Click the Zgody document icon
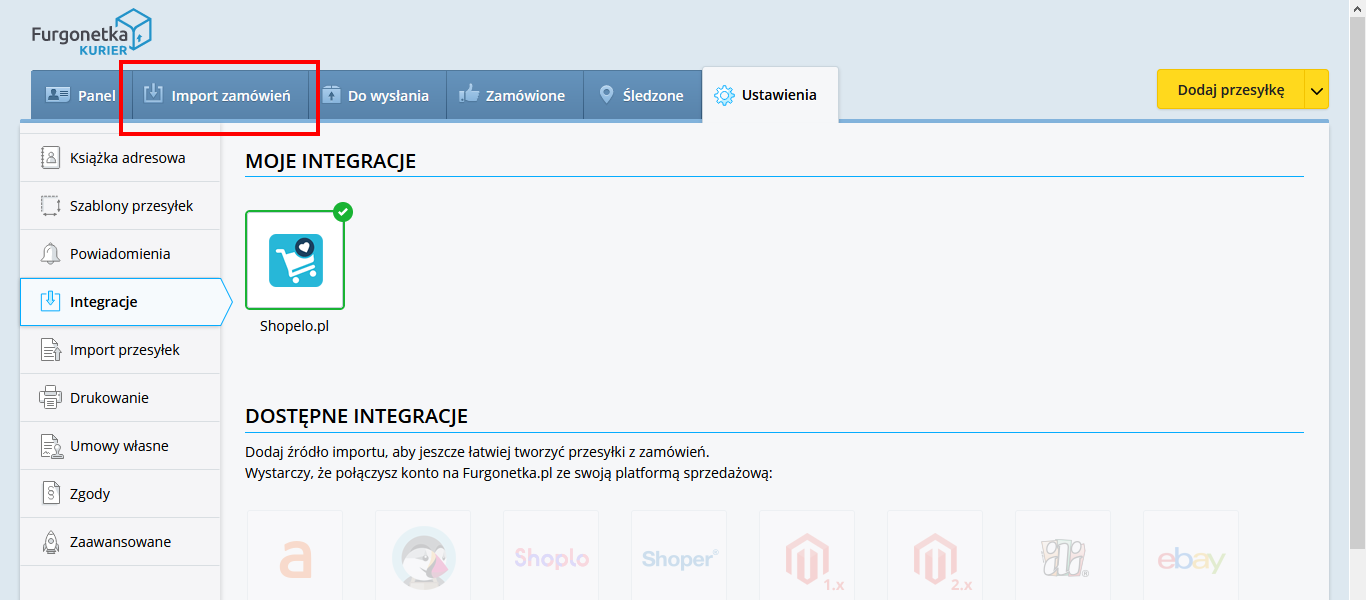Viewport: 1366px width, 600px height. pos(50,494)
